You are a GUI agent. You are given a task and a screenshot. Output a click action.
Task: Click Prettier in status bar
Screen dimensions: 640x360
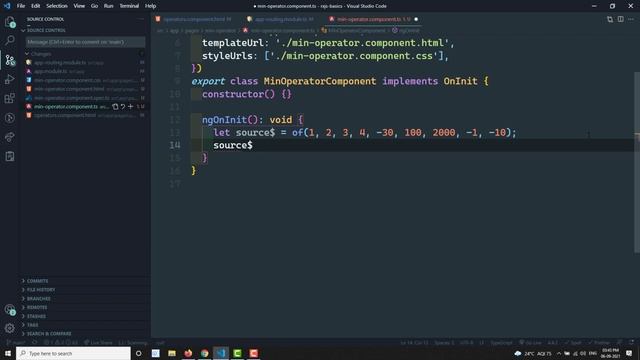pos(599,342)
